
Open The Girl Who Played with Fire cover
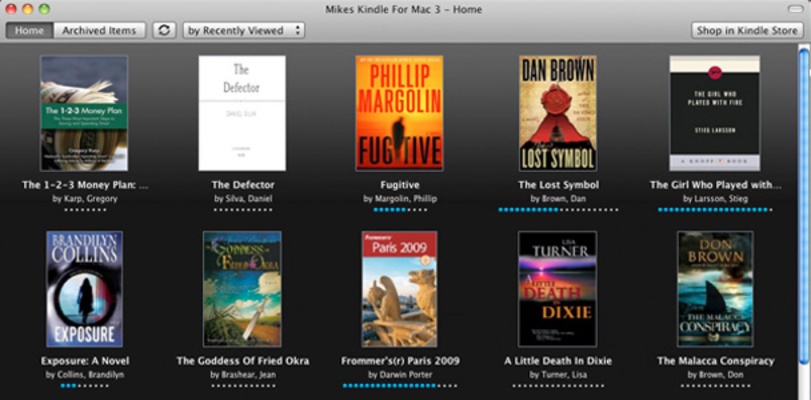[715, 113]
